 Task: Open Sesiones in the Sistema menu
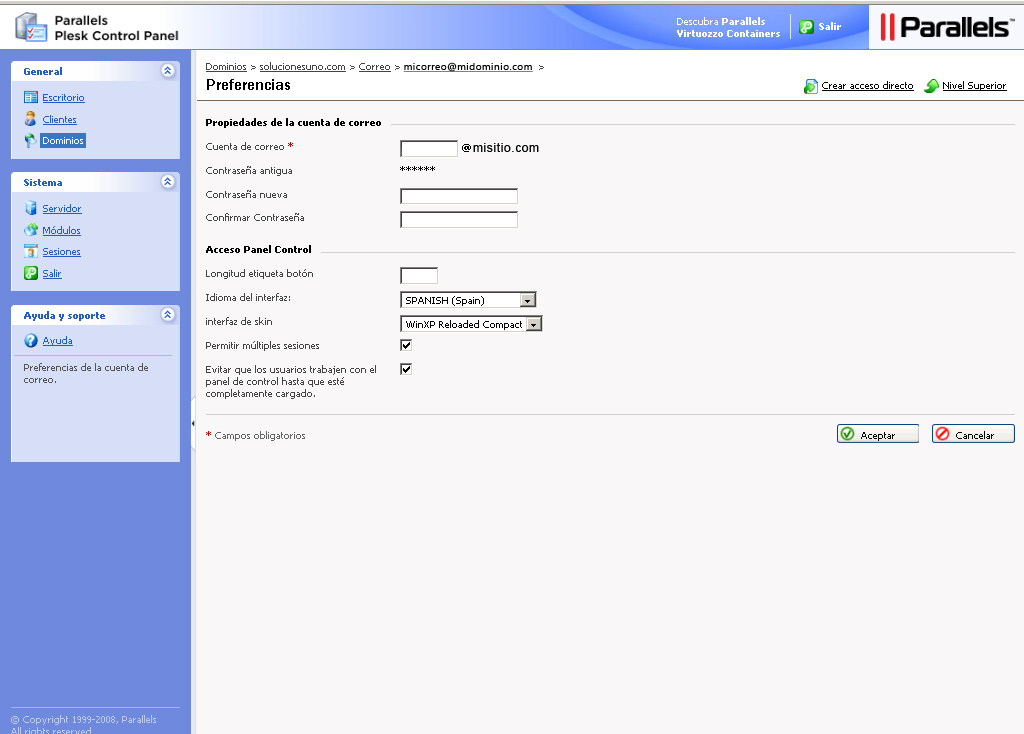(x=61, y=251)
